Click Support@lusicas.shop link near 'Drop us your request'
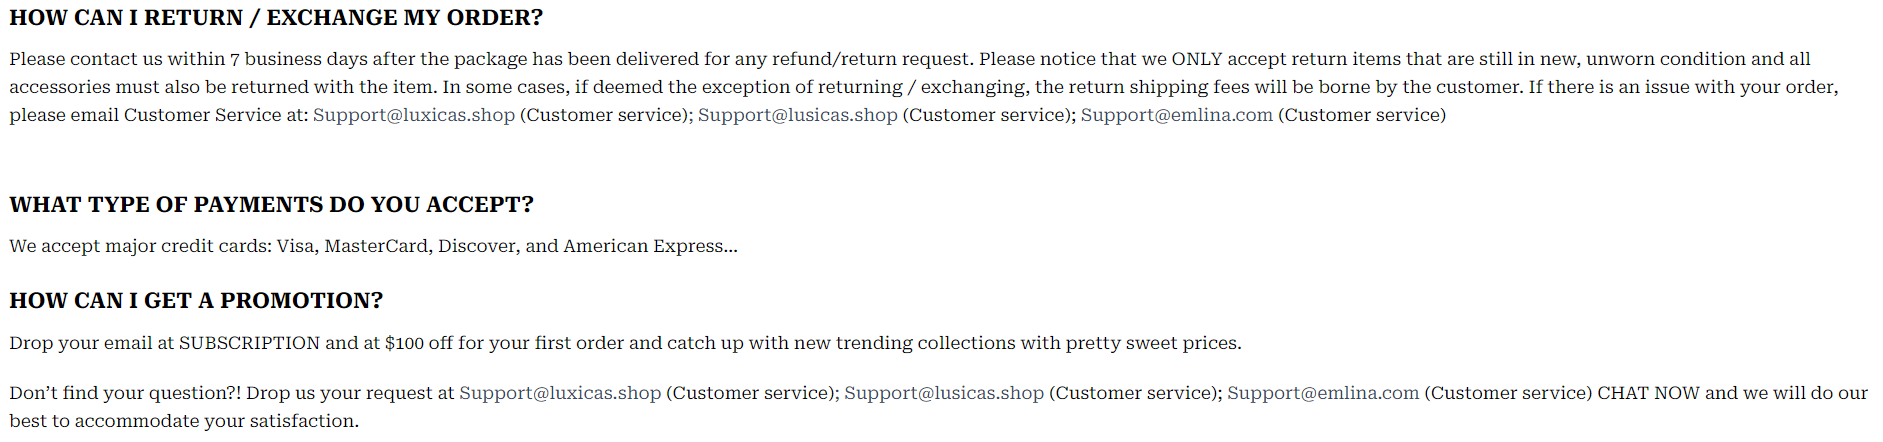The height and width of the screenshot is (442, 1883). 944,393
